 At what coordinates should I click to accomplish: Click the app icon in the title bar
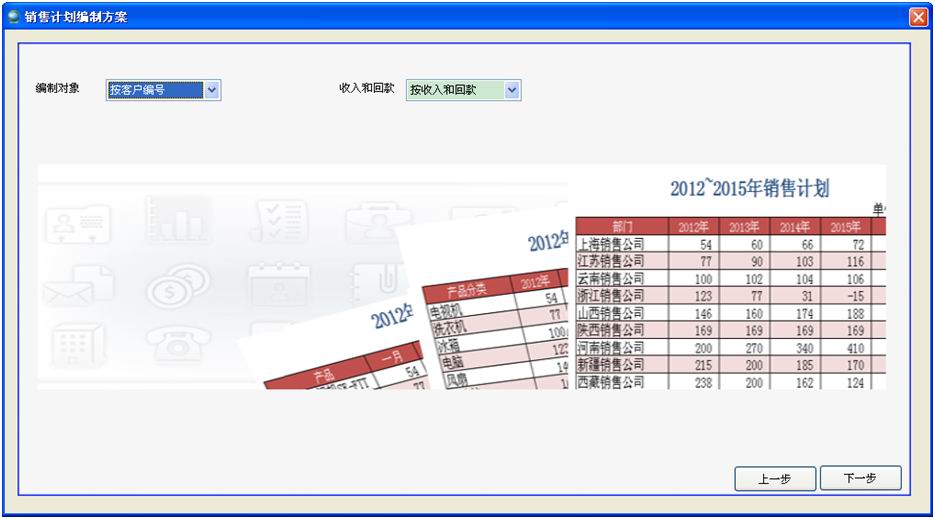pos(13,16)
